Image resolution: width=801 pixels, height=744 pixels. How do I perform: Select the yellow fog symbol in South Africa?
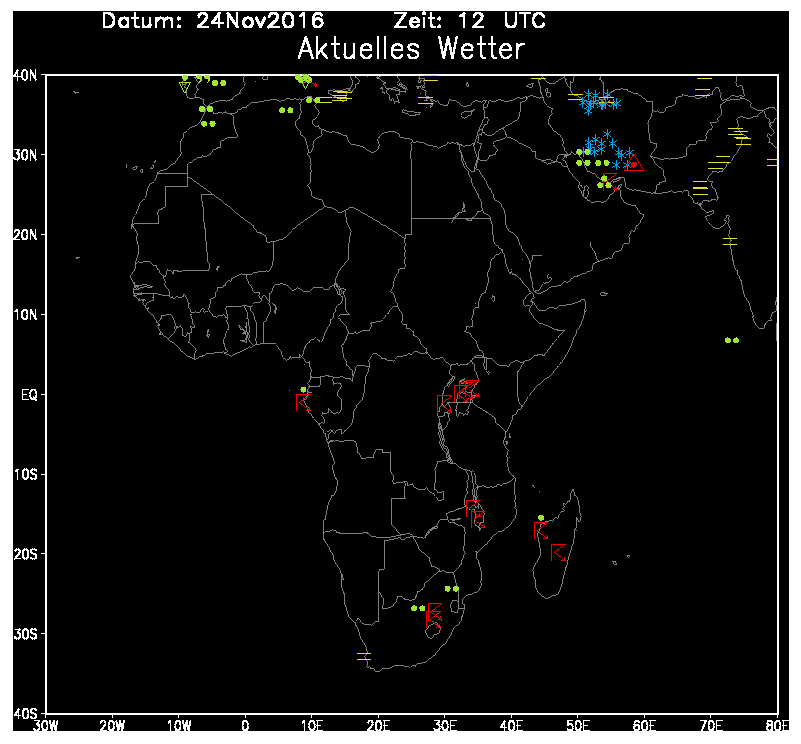pyautogui.click(x=363, y=655)
